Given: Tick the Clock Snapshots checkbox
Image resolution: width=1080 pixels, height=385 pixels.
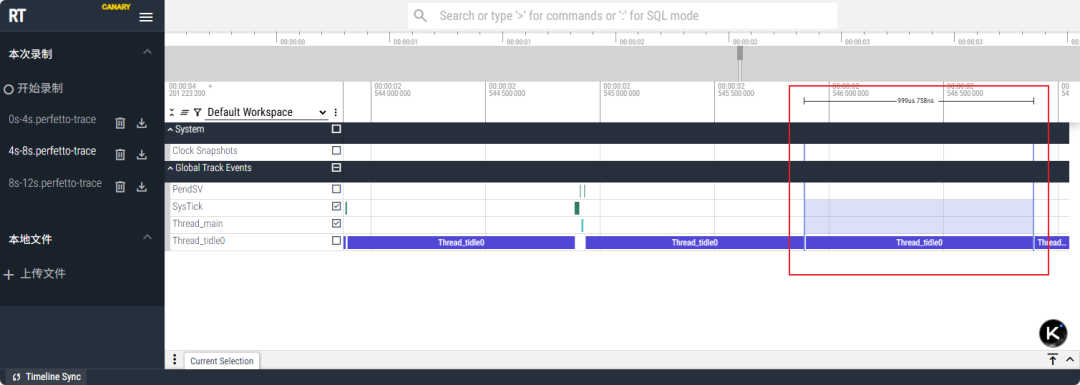Looking at the screenshot, I should [x=336, y=150].
